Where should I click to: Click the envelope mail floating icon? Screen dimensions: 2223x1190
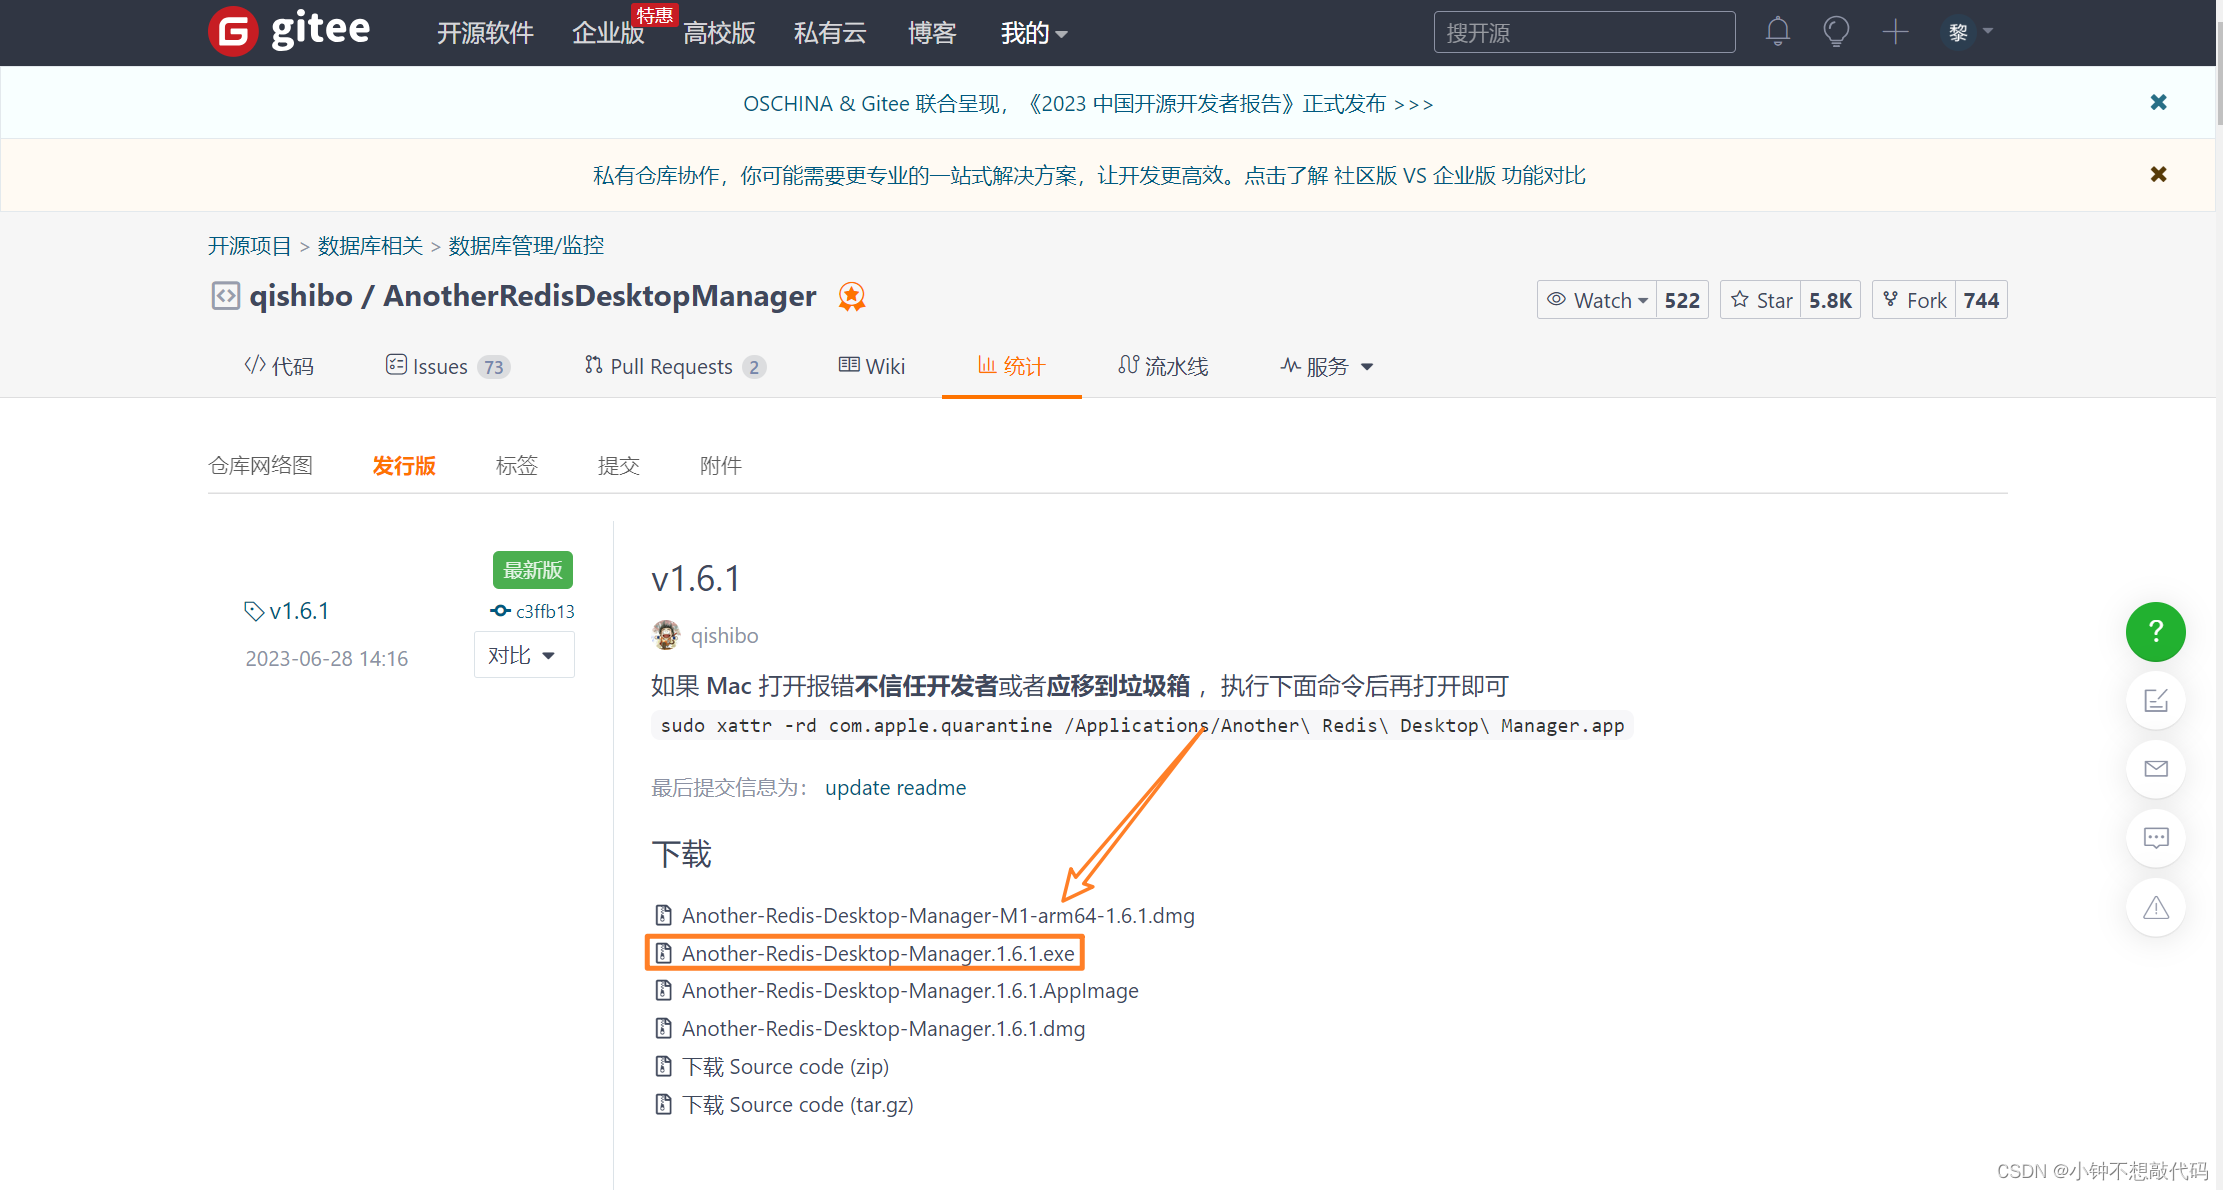tap(2155, 769)
